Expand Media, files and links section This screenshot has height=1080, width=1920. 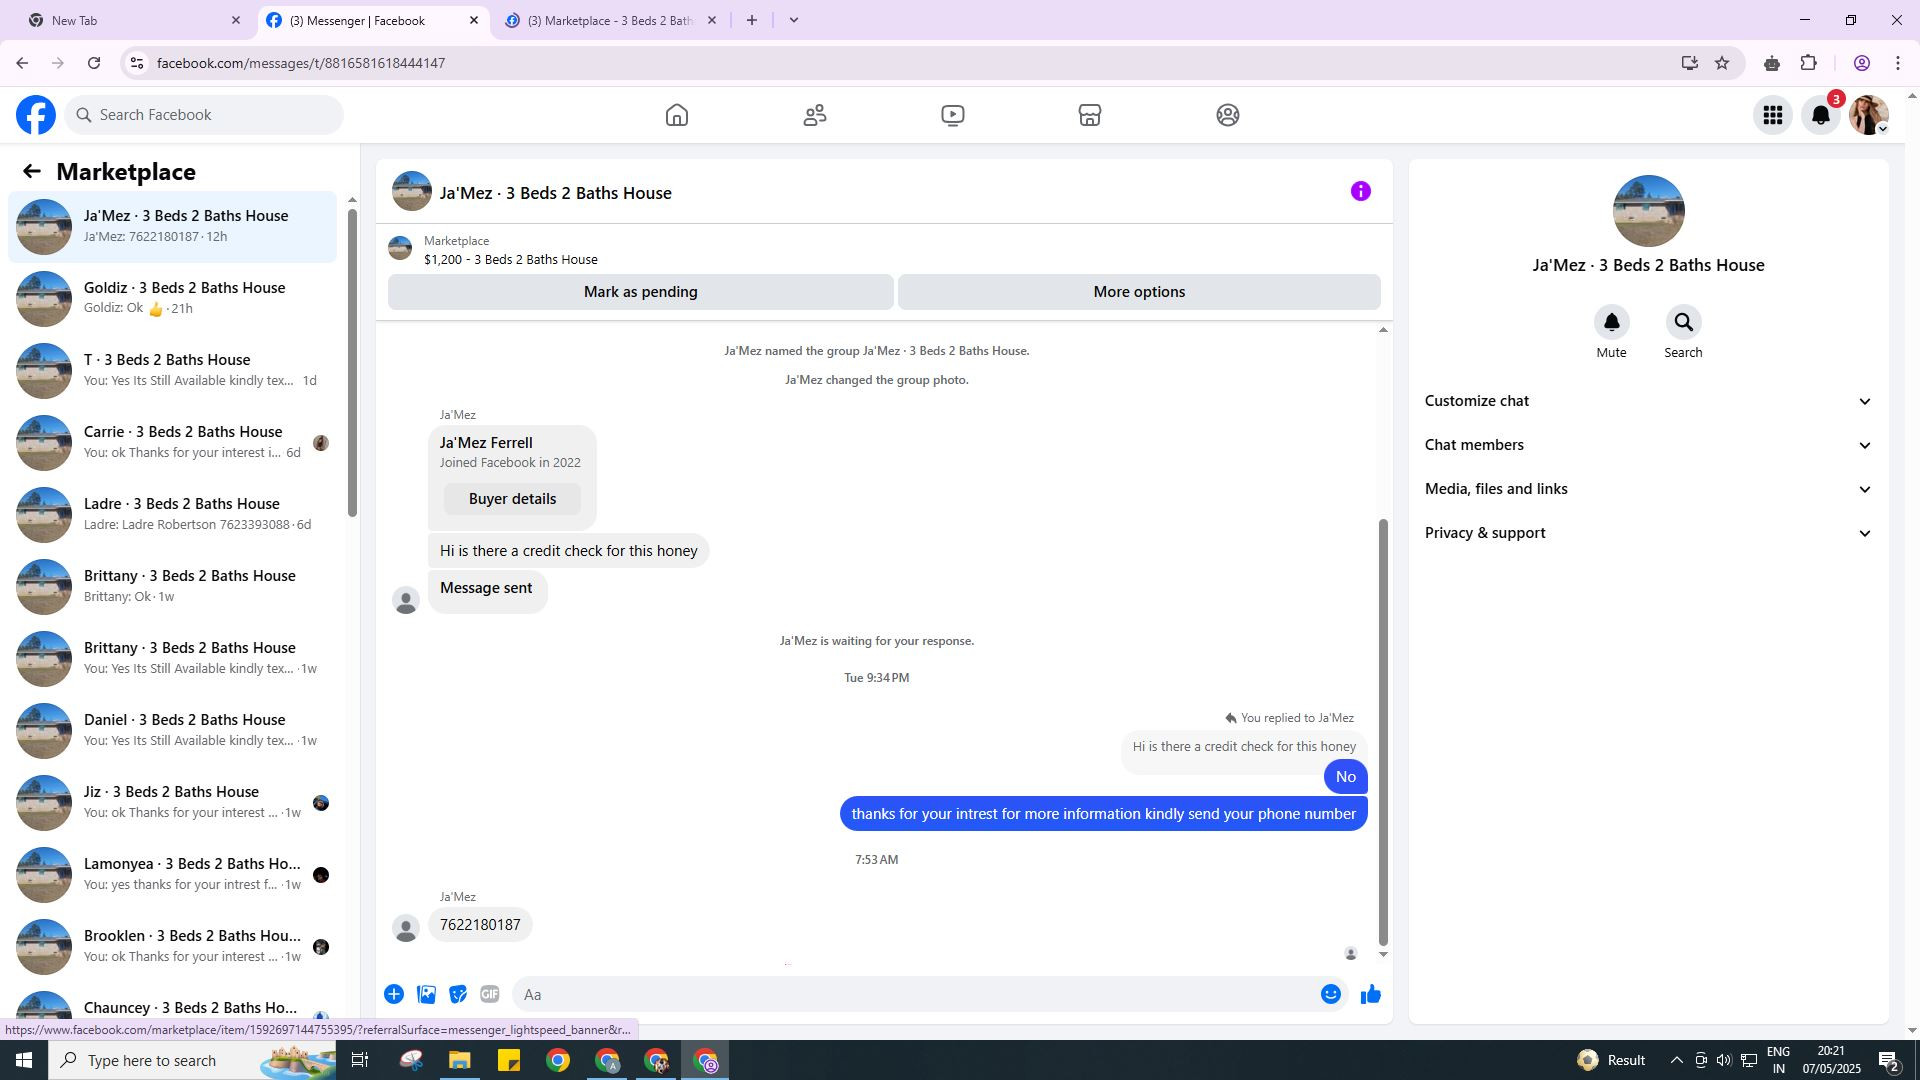(x=1647, y=489)
